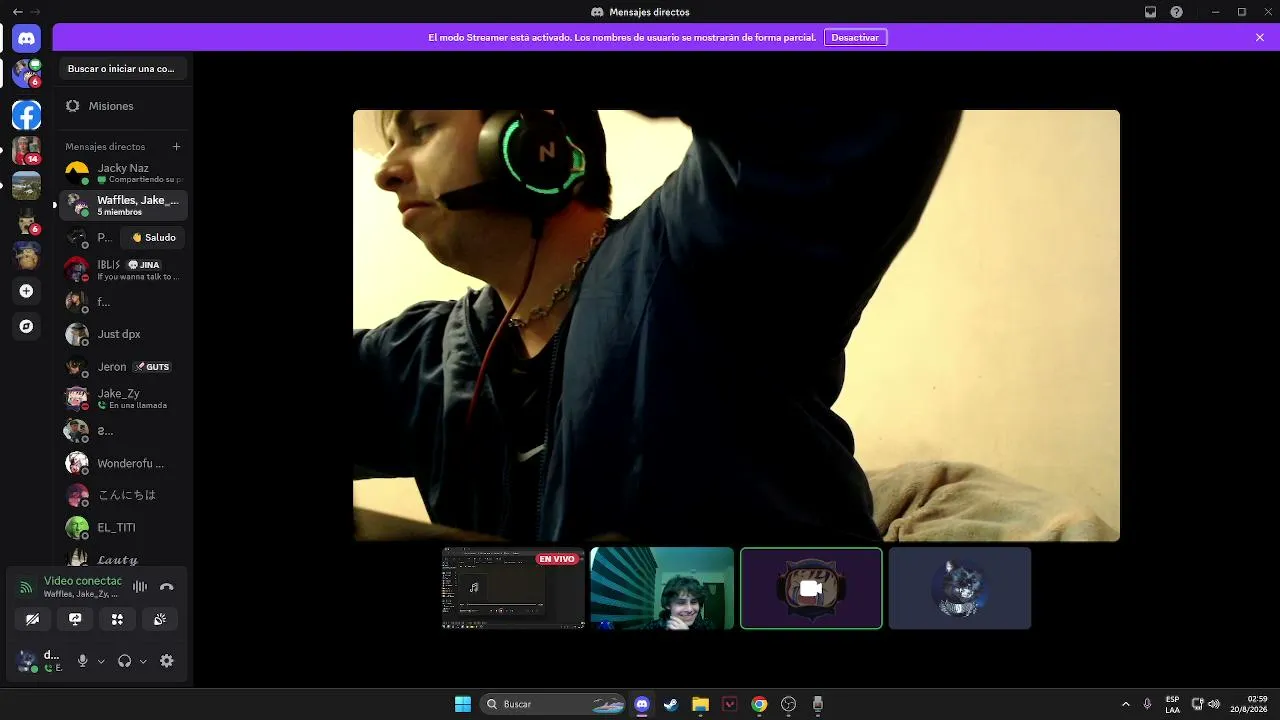
Task: Expand the headphone output options arrow
Action: click(143, 661)
